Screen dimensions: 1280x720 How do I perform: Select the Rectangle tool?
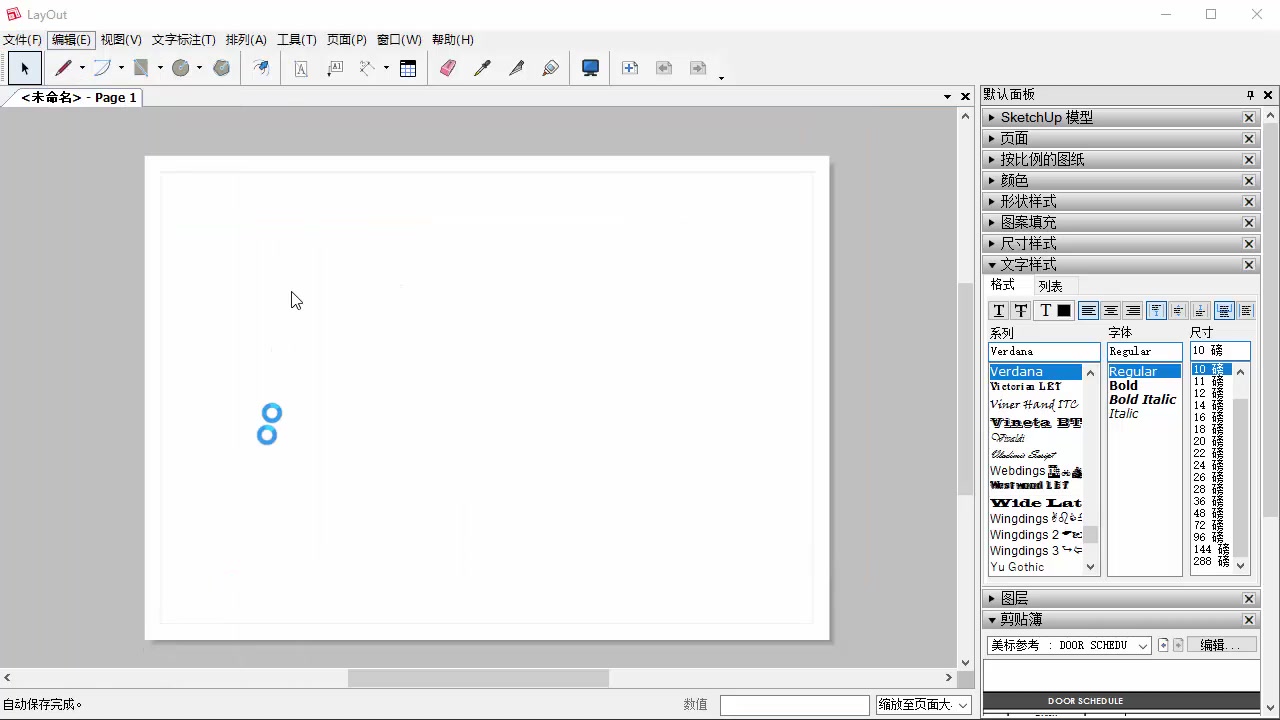point(141,68)
